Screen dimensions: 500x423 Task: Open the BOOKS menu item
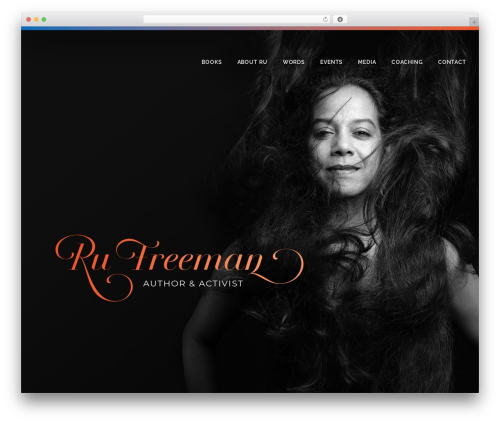point(211,62)
